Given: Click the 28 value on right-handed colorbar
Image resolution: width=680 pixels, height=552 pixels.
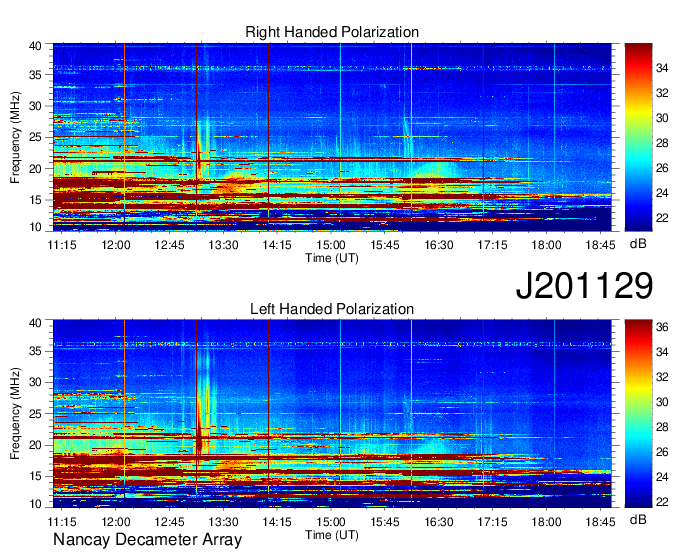Looking at the screenshot, I should tap(662, 143).
